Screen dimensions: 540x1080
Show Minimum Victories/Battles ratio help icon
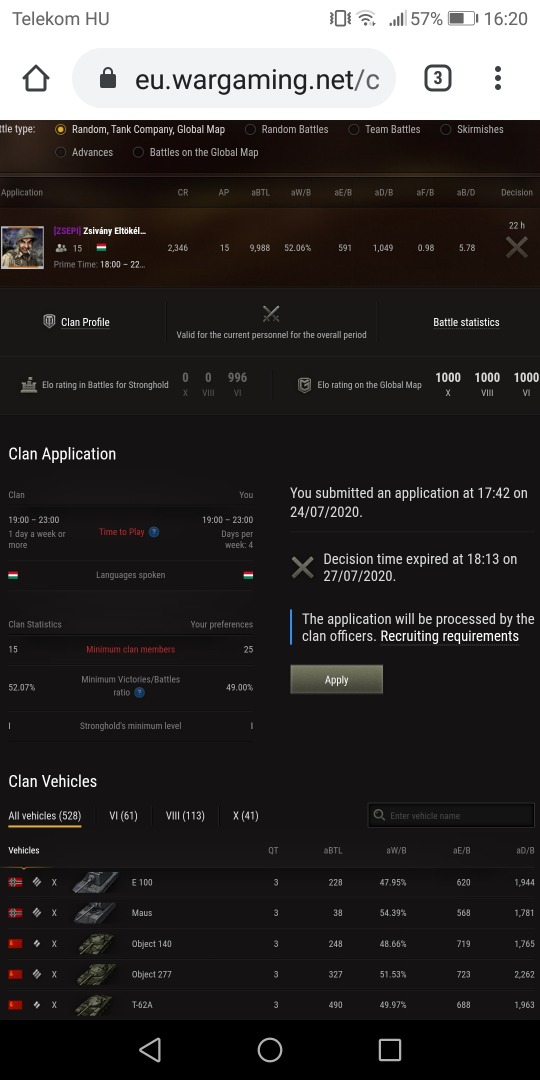[139, 692]
